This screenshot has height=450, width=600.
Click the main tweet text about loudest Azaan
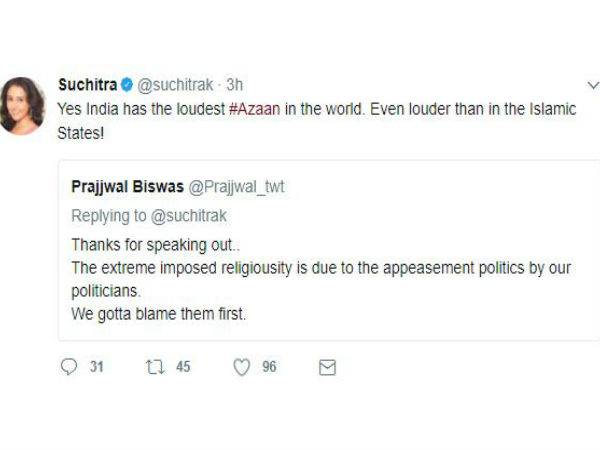(x=316, y=121)
